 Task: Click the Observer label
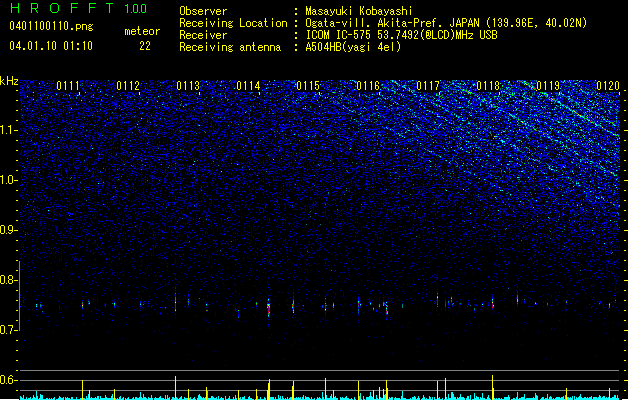[x=203, y=11]
